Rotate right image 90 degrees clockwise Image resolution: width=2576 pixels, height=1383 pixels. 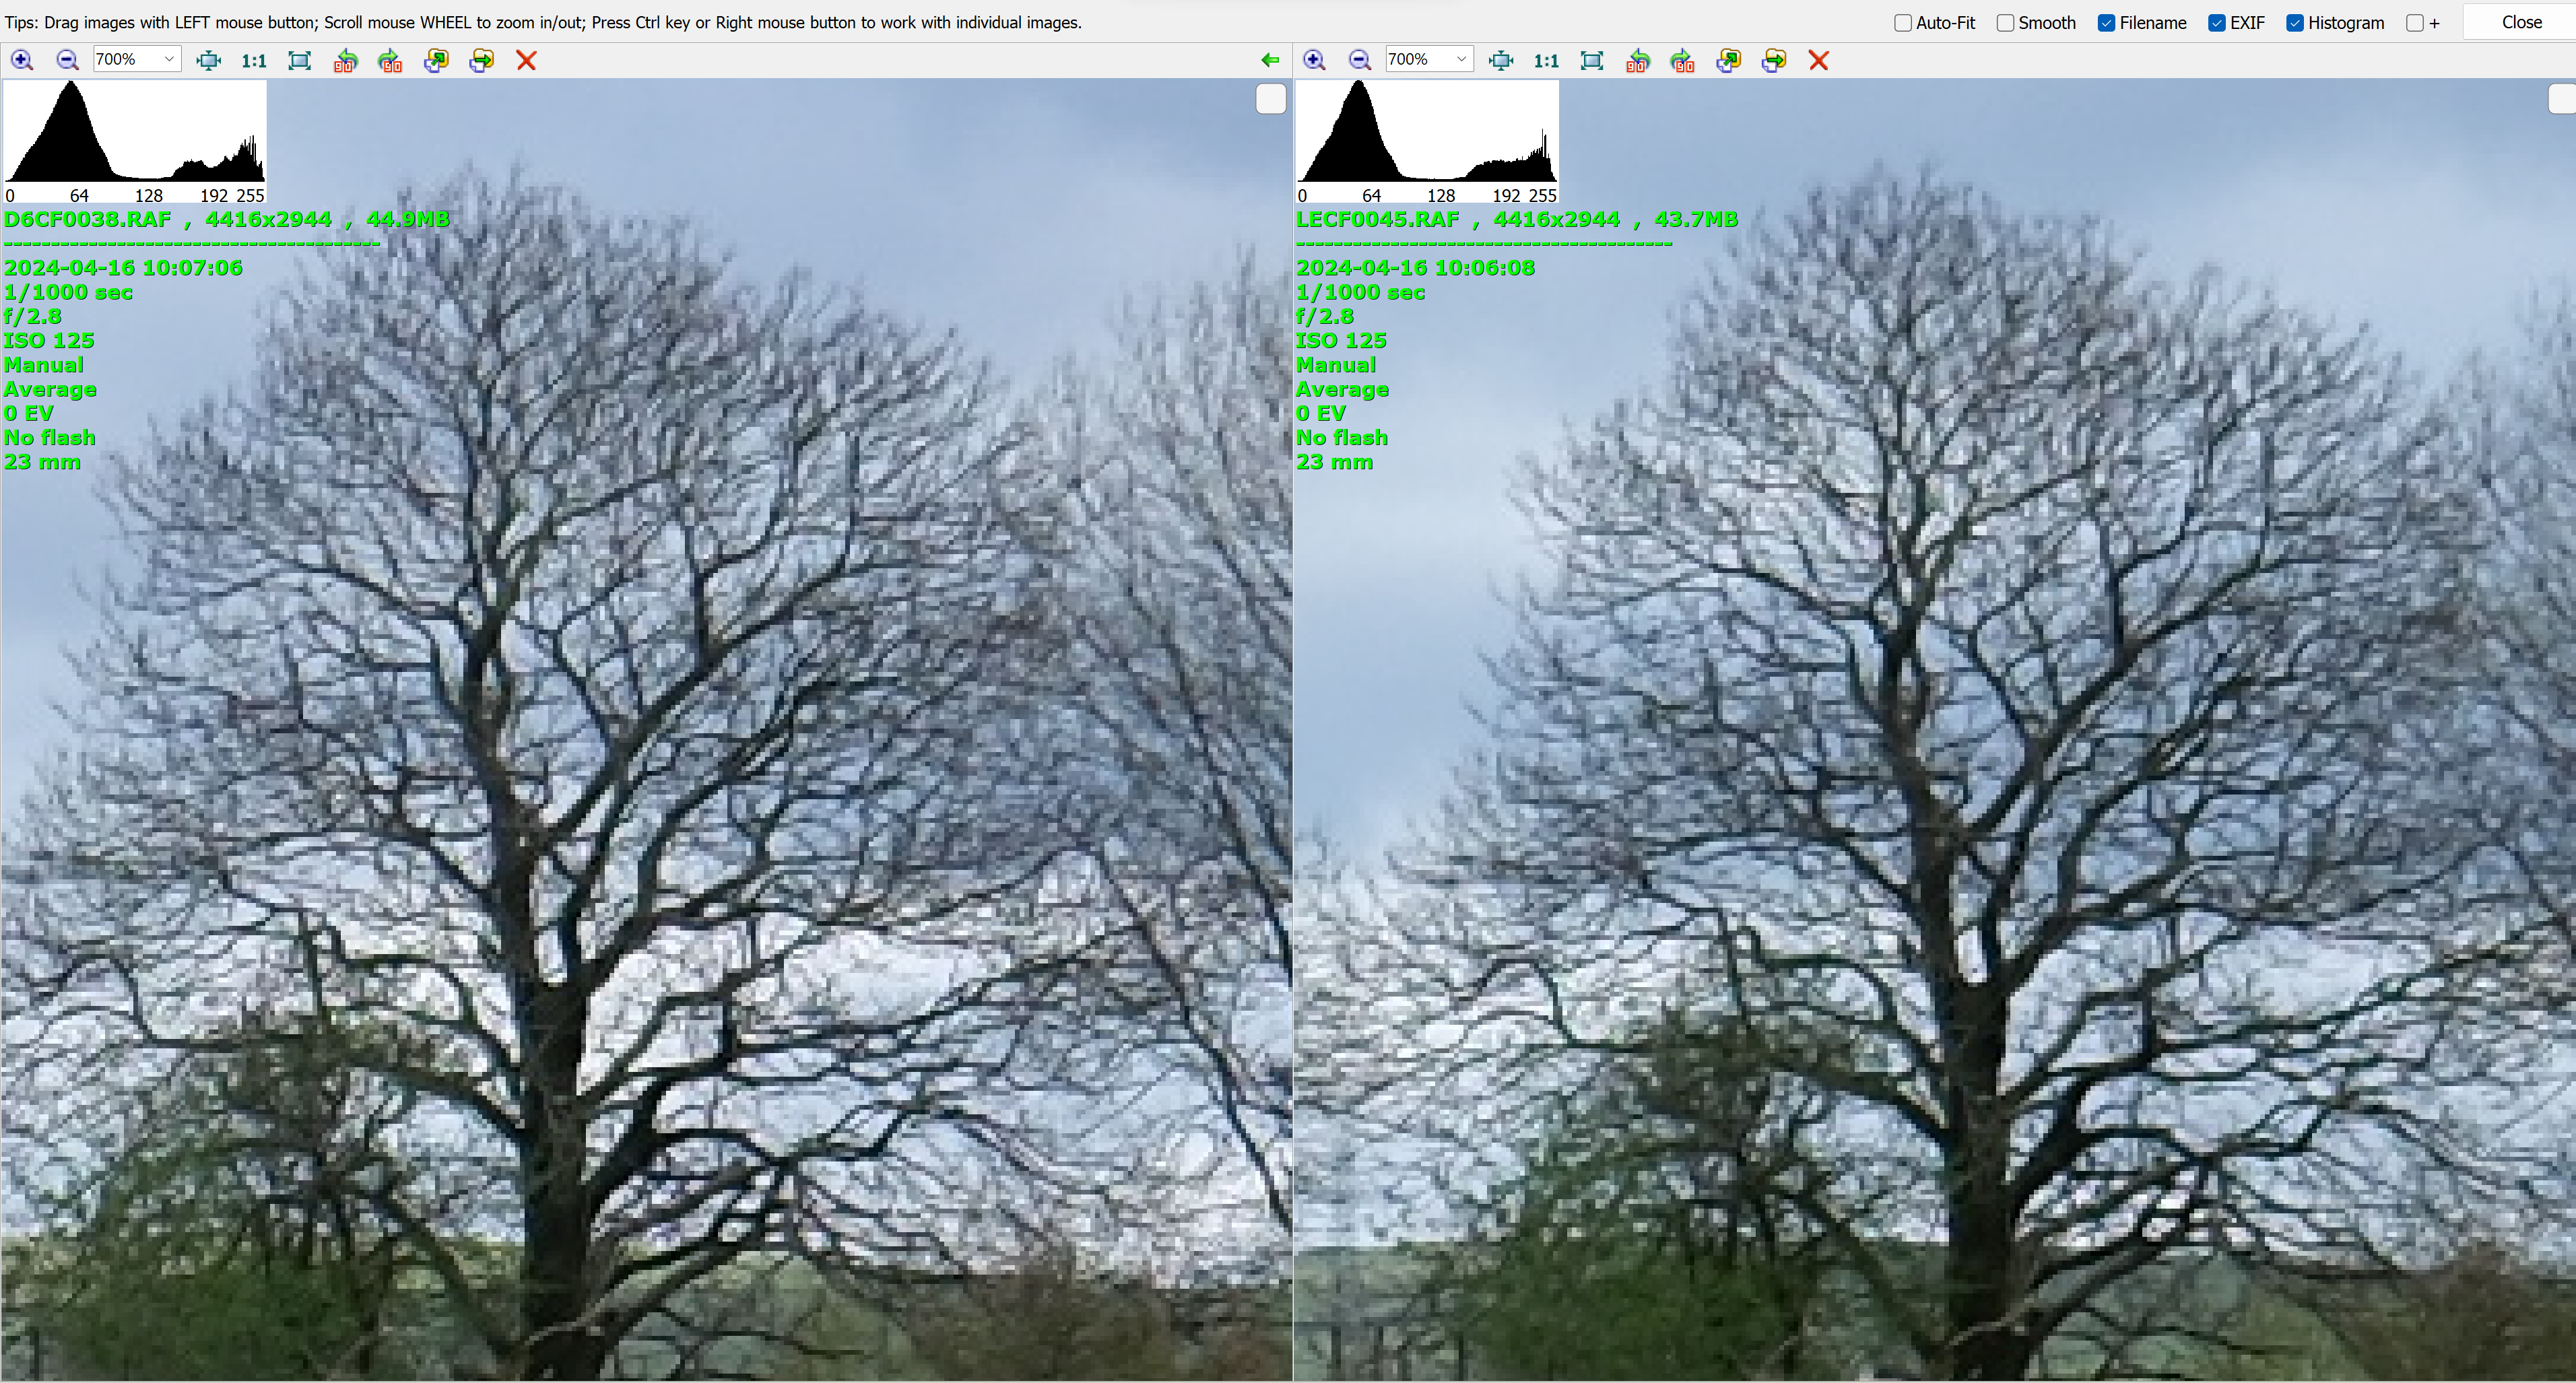(x=1683, y=60)
